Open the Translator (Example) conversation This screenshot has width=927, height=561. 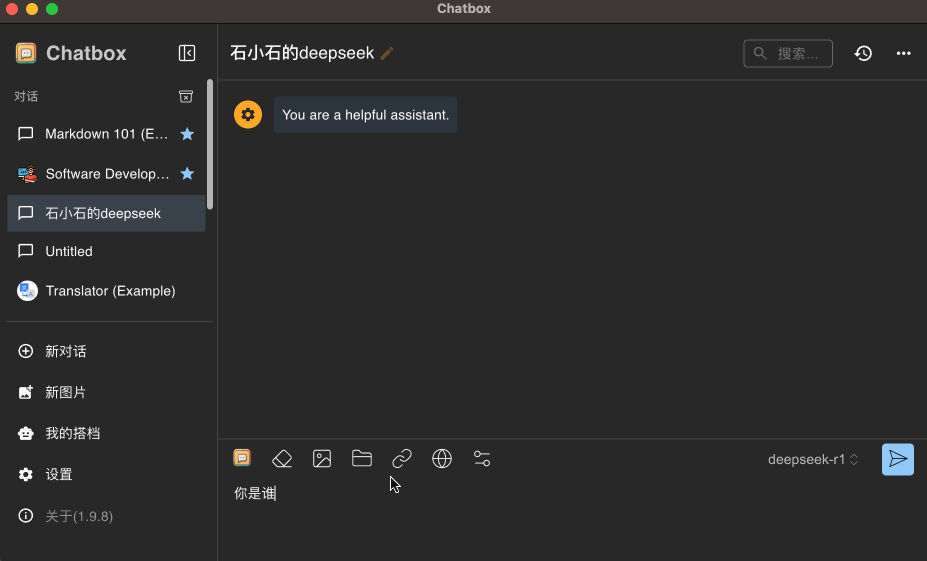click(x=106, y=291)
